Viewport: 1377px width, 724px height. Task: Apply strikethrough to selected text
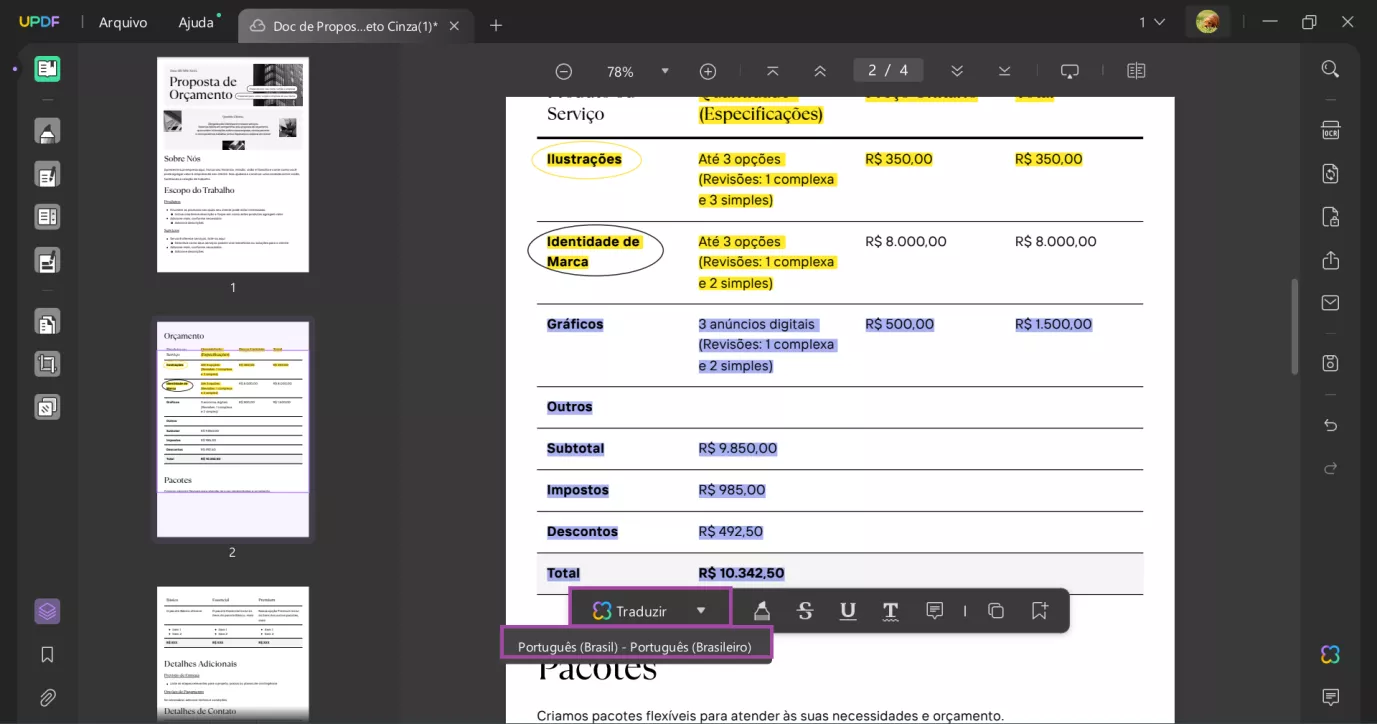click(x=805, y=611)
